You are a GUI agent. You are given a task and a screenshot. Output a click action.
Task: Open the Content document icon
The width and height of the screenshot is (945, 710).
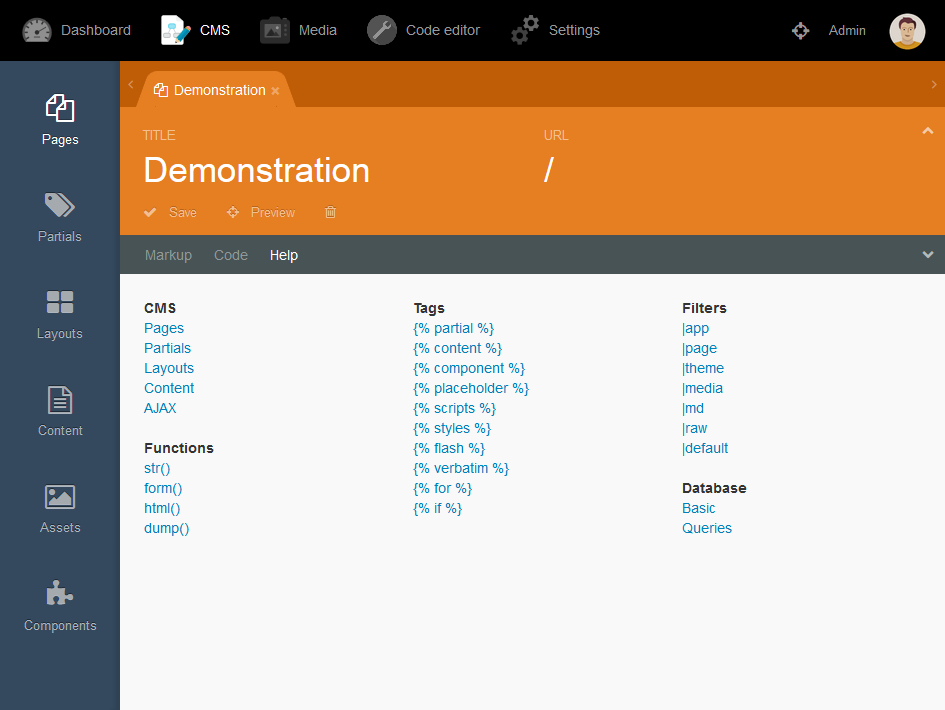(60, 400)
